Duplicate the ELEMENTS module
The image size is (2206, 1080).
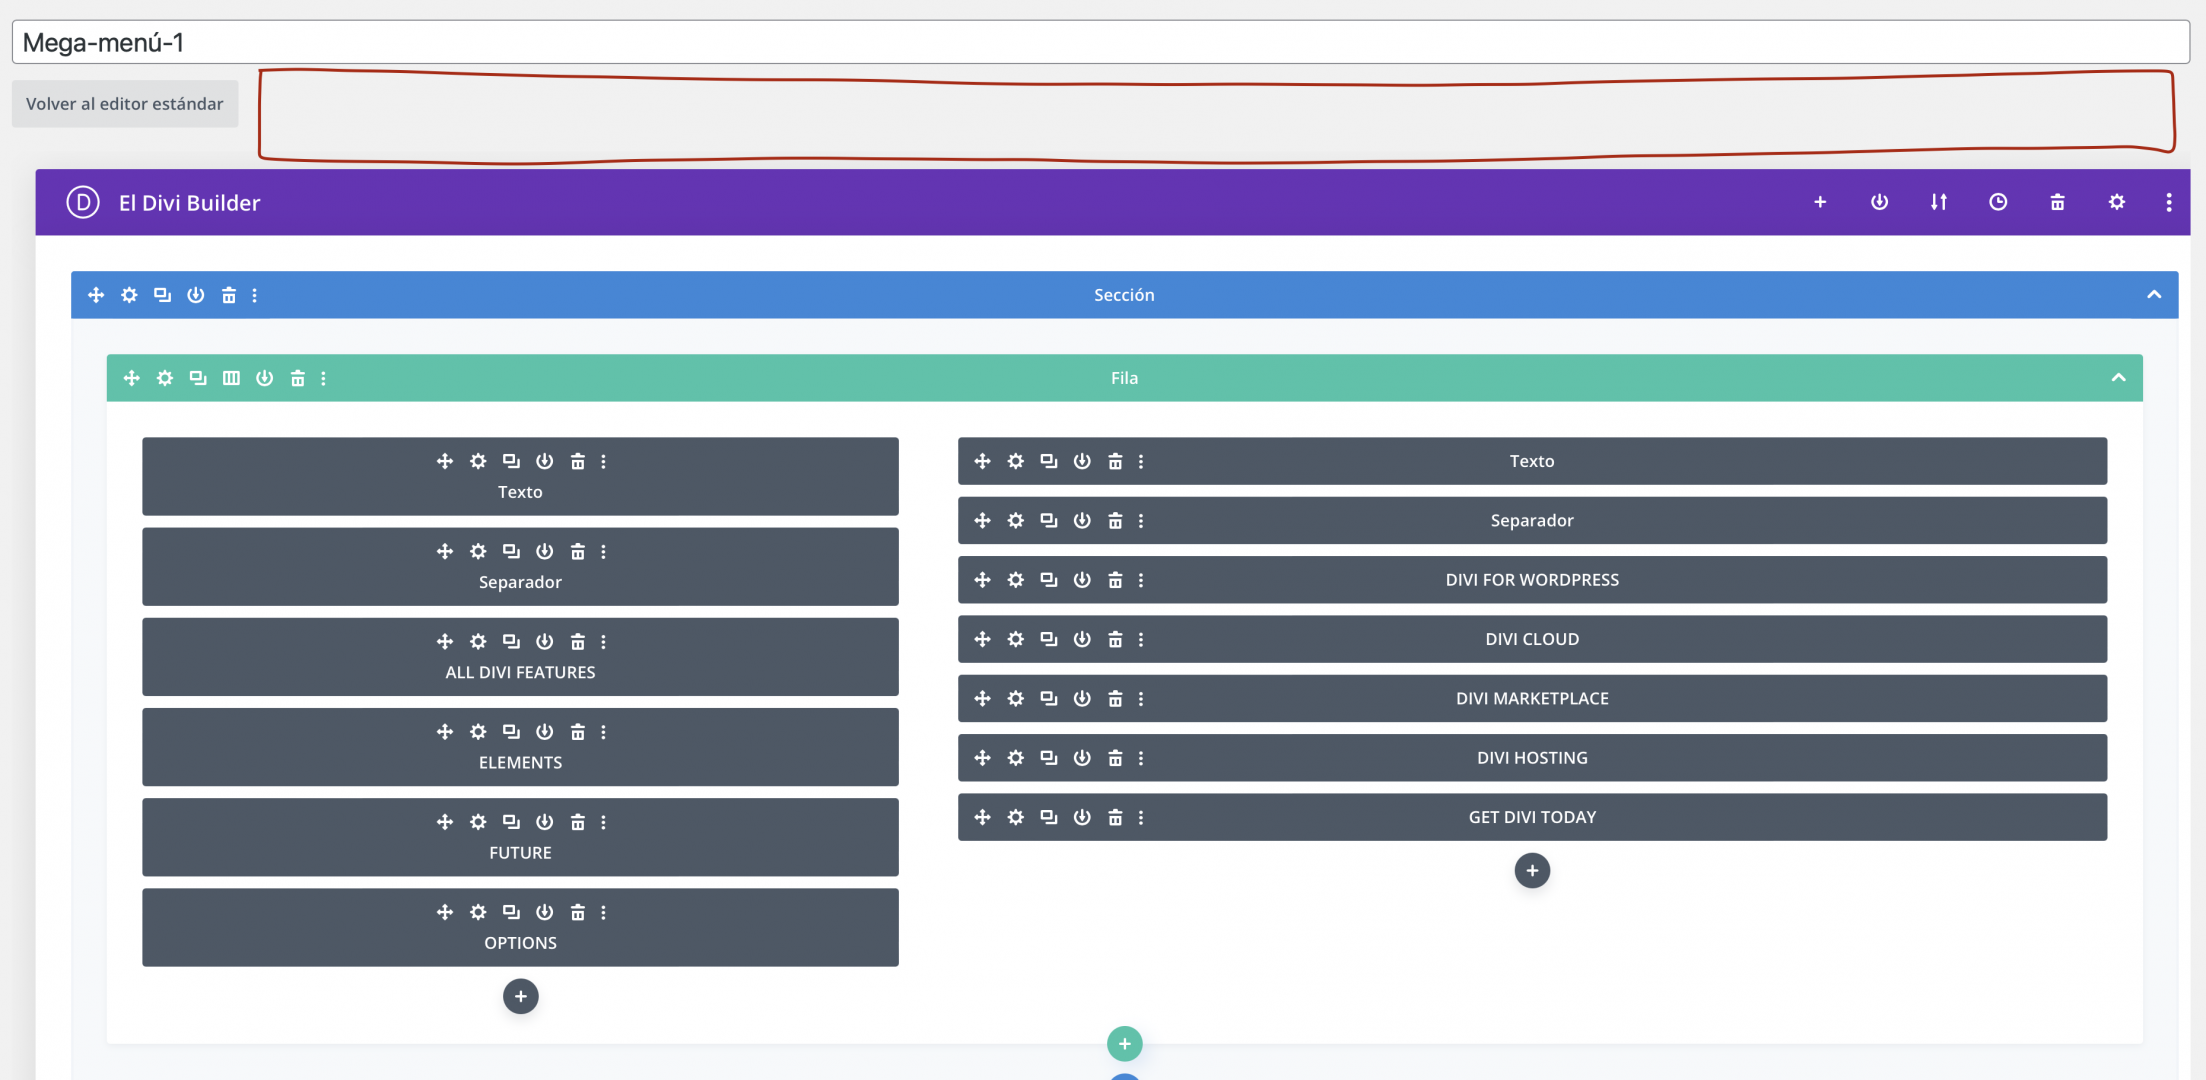click(511, 732)
